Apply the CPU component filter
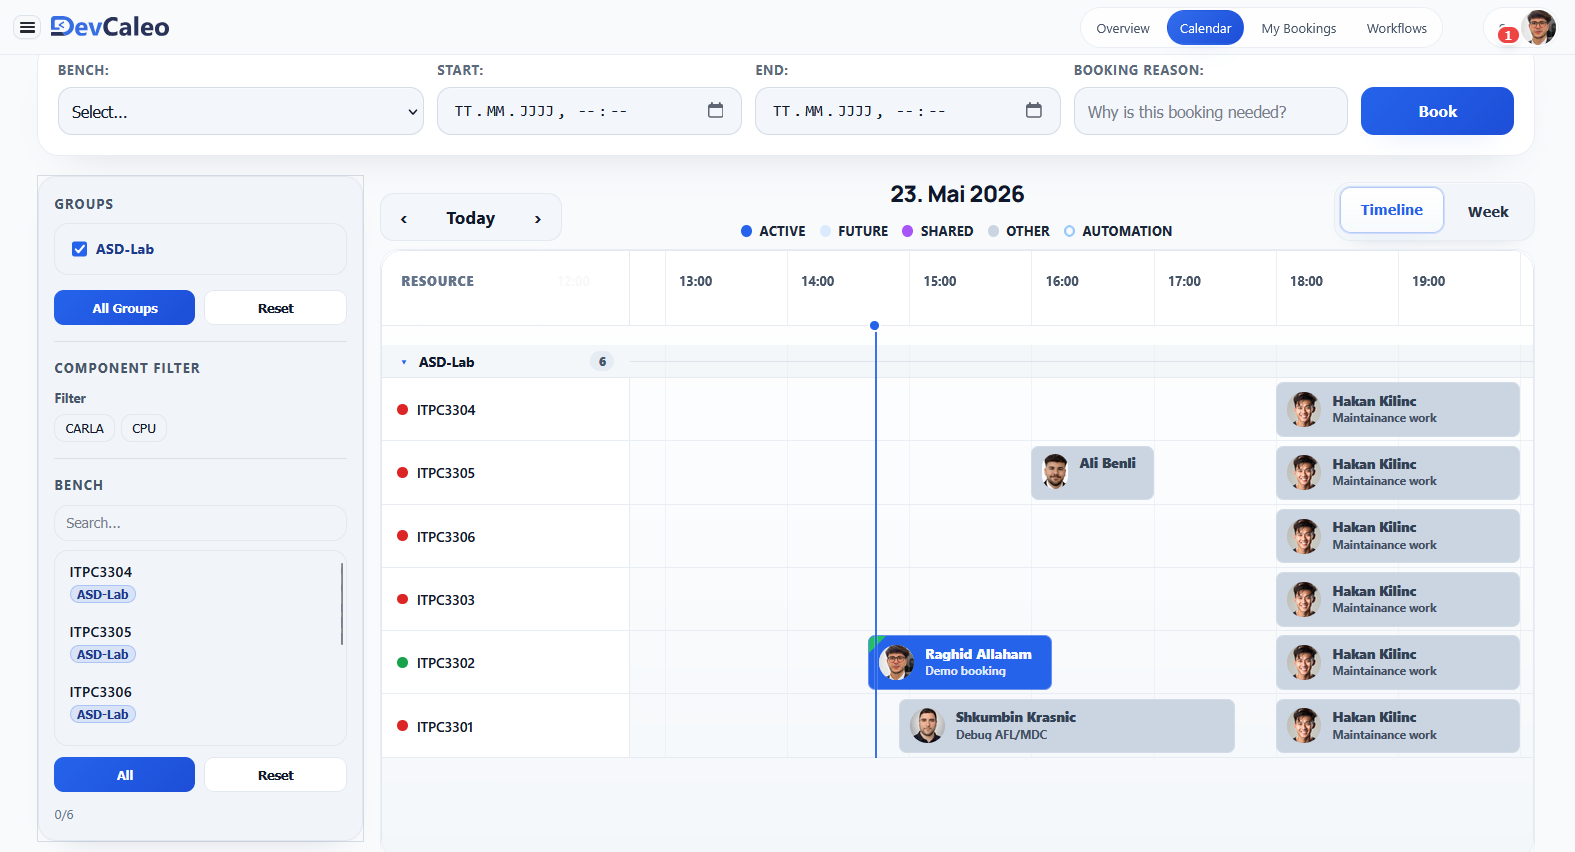The width and height of the screenshot is (1575, 852). [x=144, y=428]
